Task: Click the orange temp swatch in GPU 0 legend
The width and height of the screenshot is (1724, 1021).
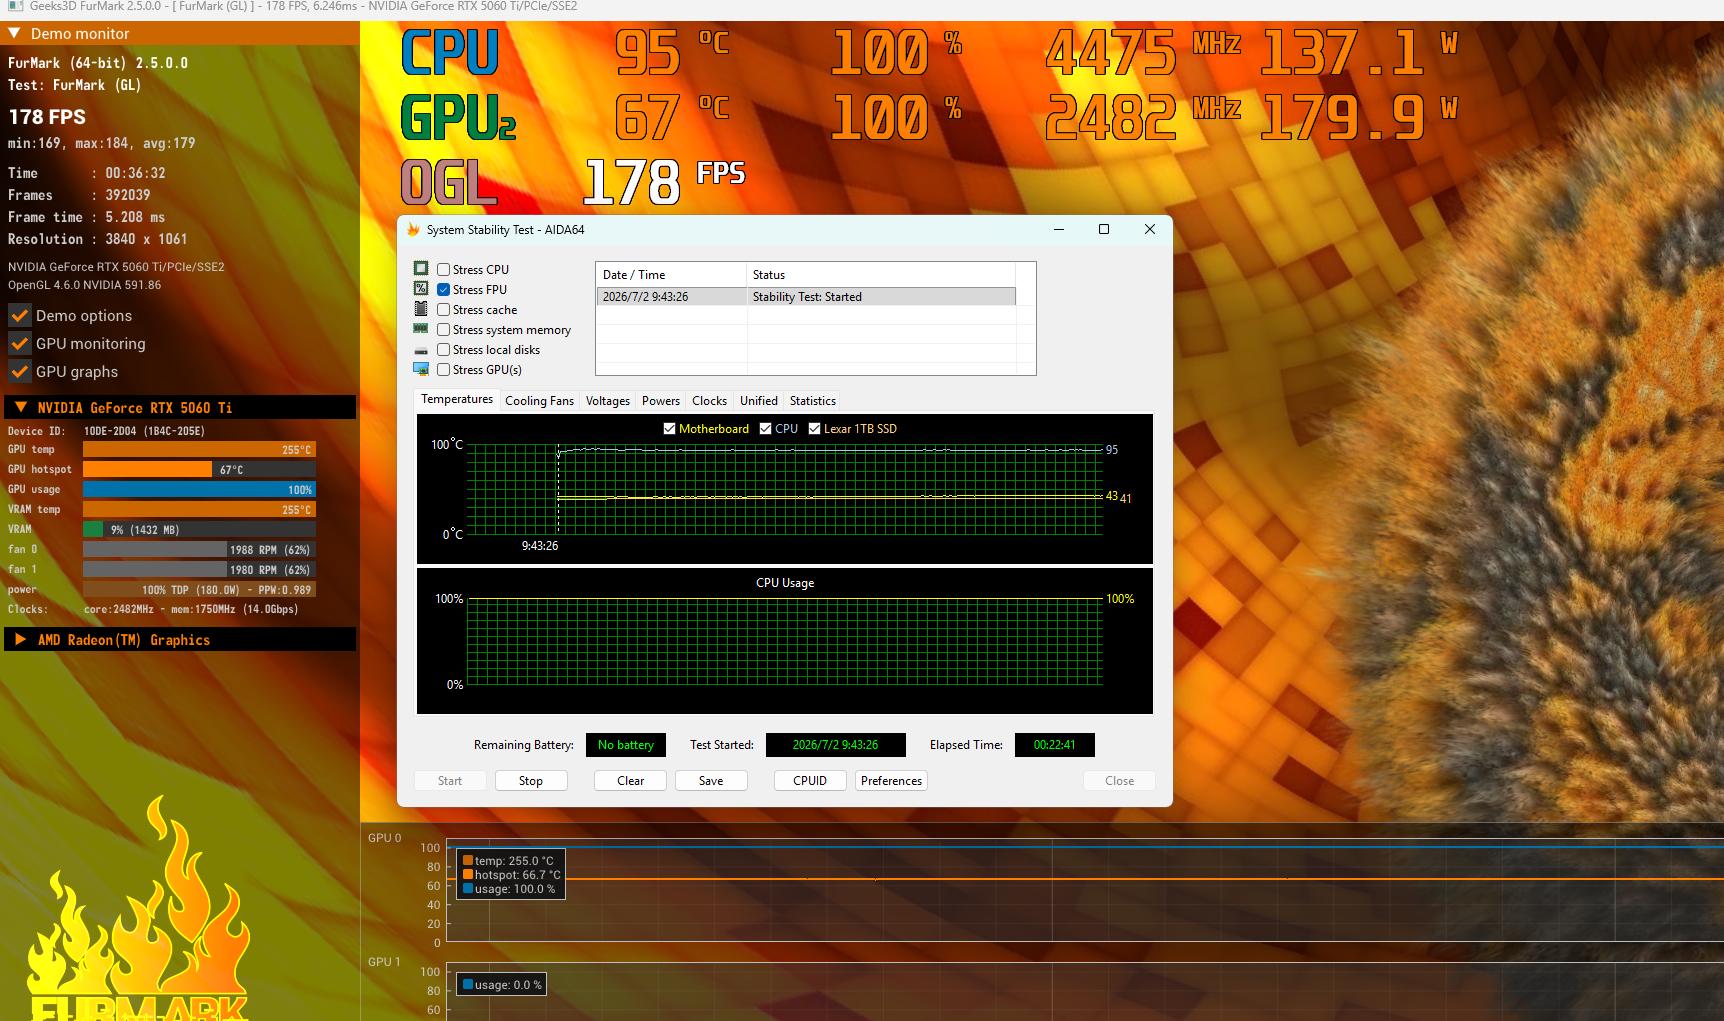Action: pos(468,861)
